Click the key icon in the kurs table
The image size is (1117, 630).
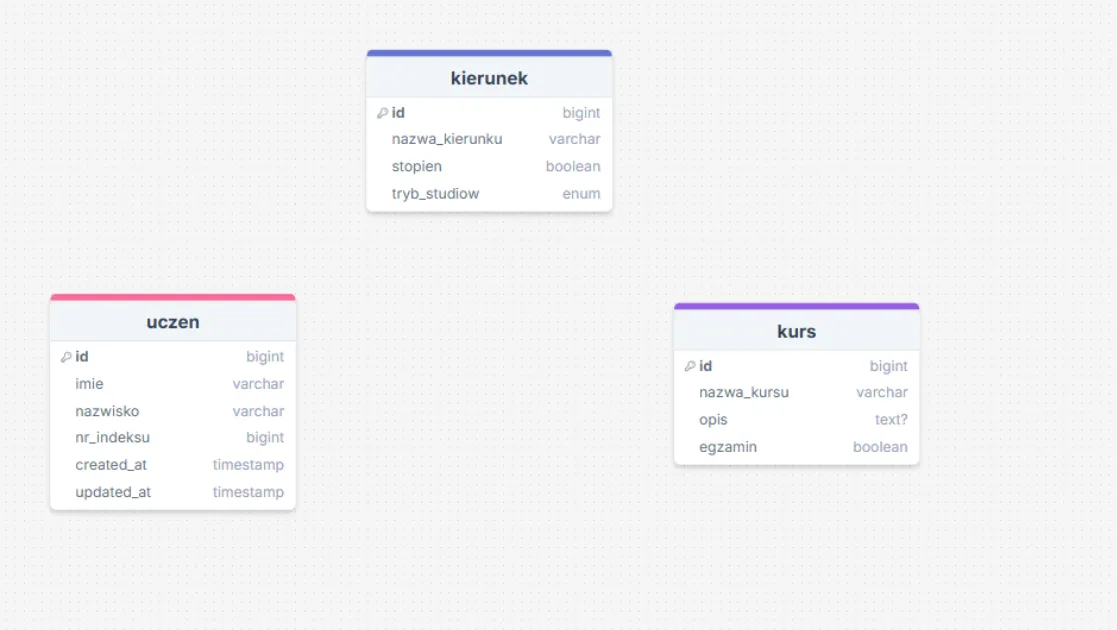(690, 366)
